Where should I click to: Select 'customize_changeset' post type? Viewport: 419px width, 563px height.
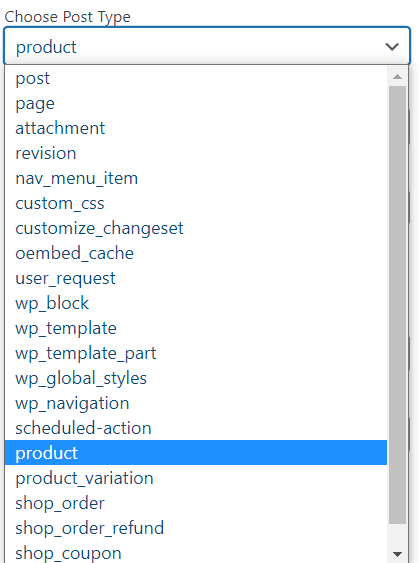point(196,228)
